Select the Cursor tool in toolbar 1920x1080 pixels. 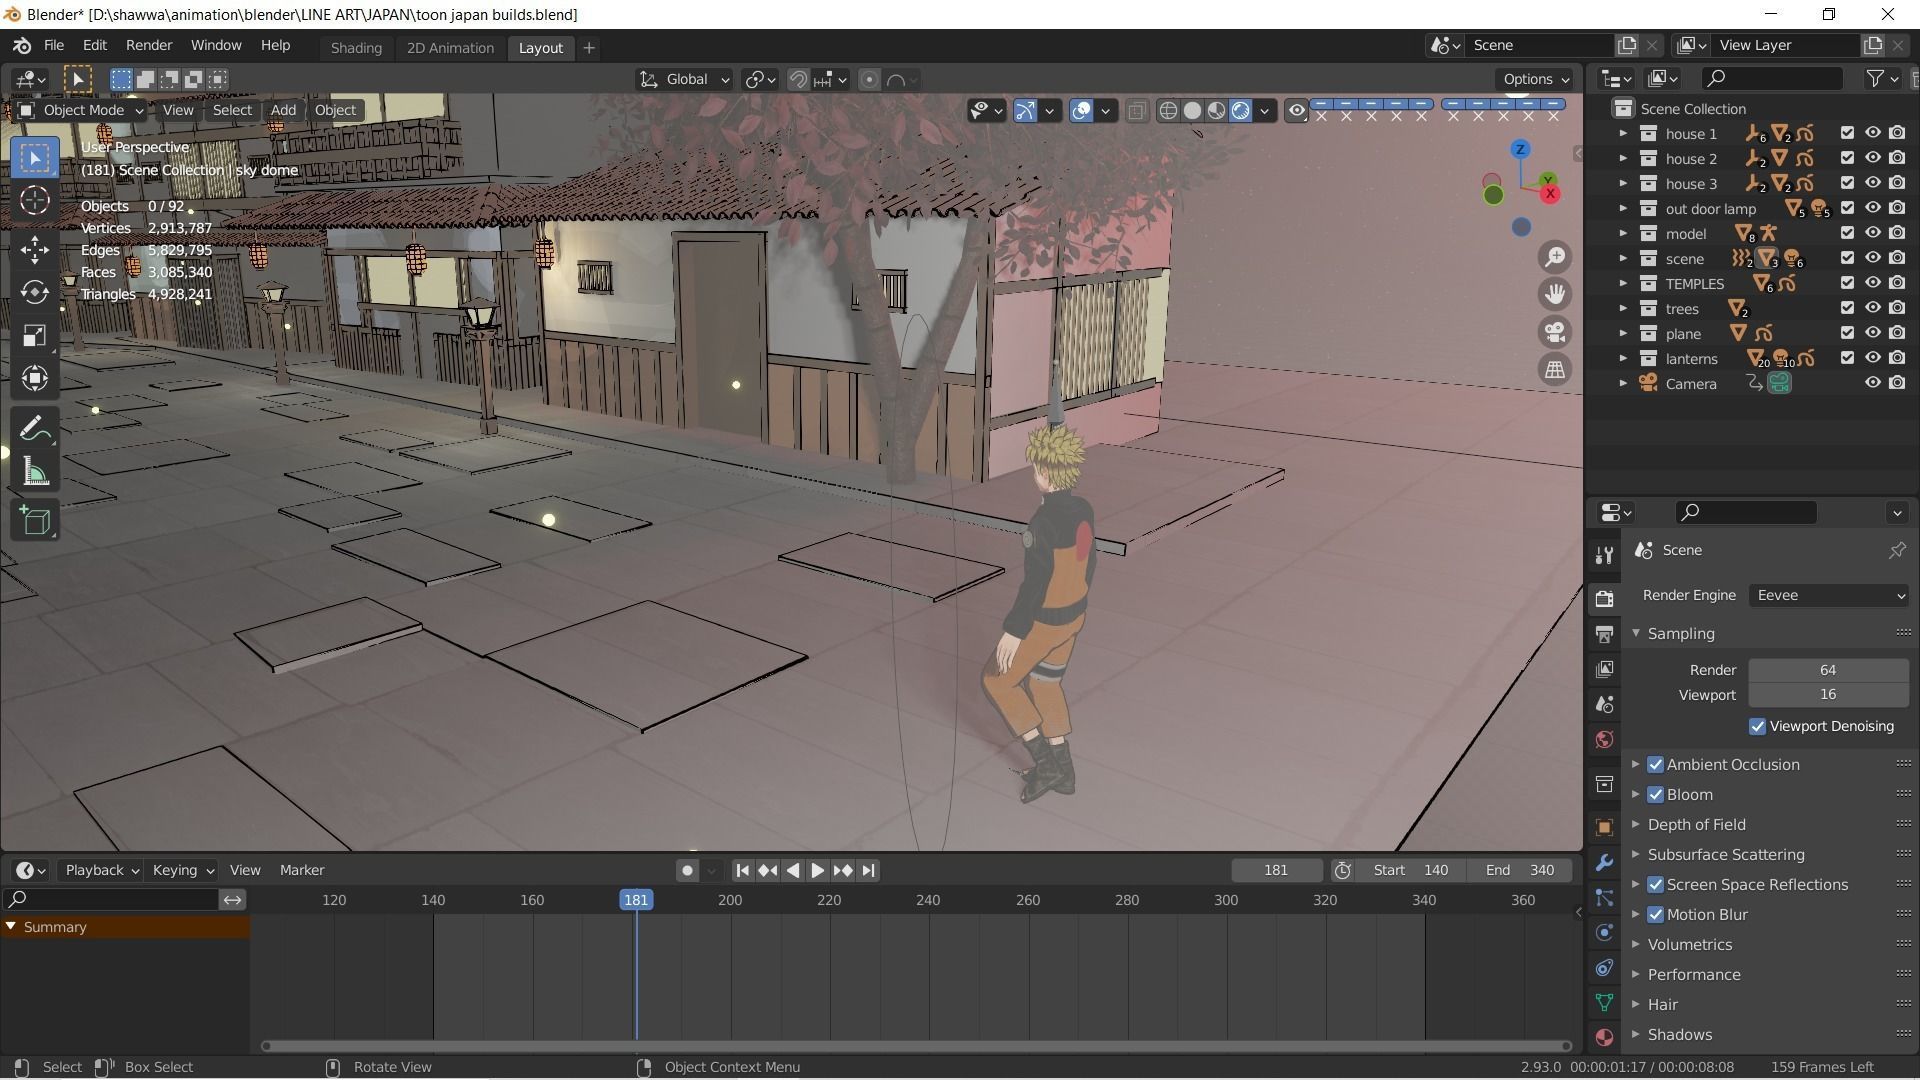click(x=35, y=201)
